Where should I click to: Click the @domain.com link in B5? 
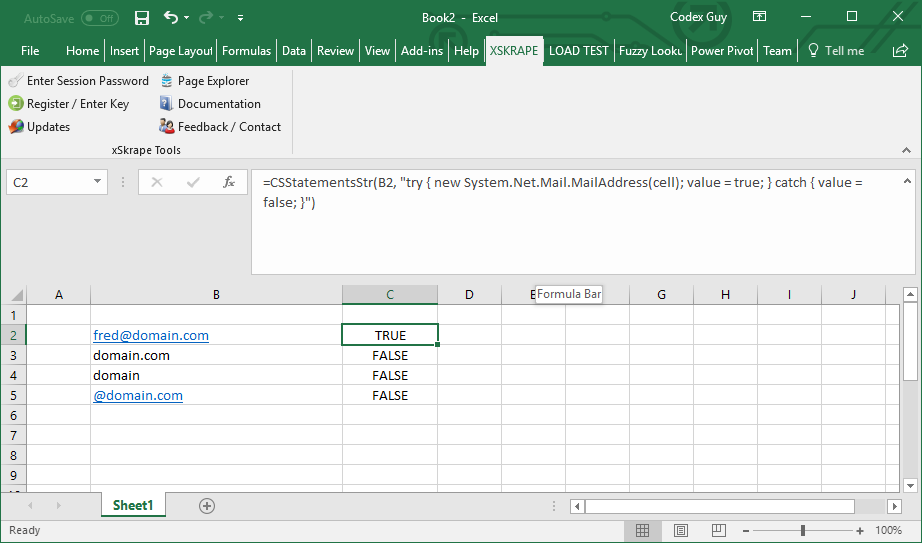(x=138, y=395)
